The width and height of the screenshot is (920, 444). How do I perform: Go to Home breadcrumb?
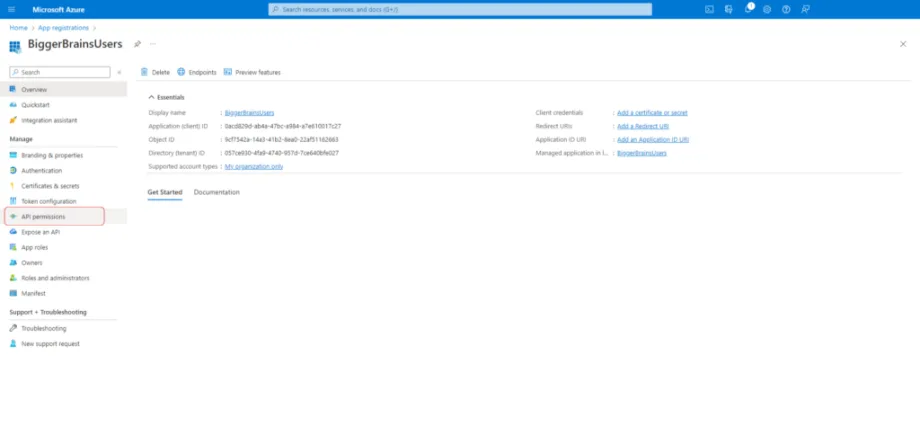(18, 28)
